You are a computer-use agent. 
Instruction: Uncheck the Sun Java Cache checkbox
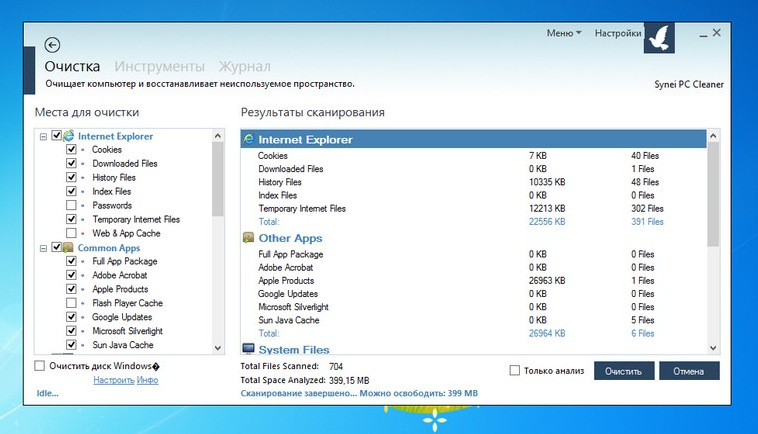click(x=71, y=345)
